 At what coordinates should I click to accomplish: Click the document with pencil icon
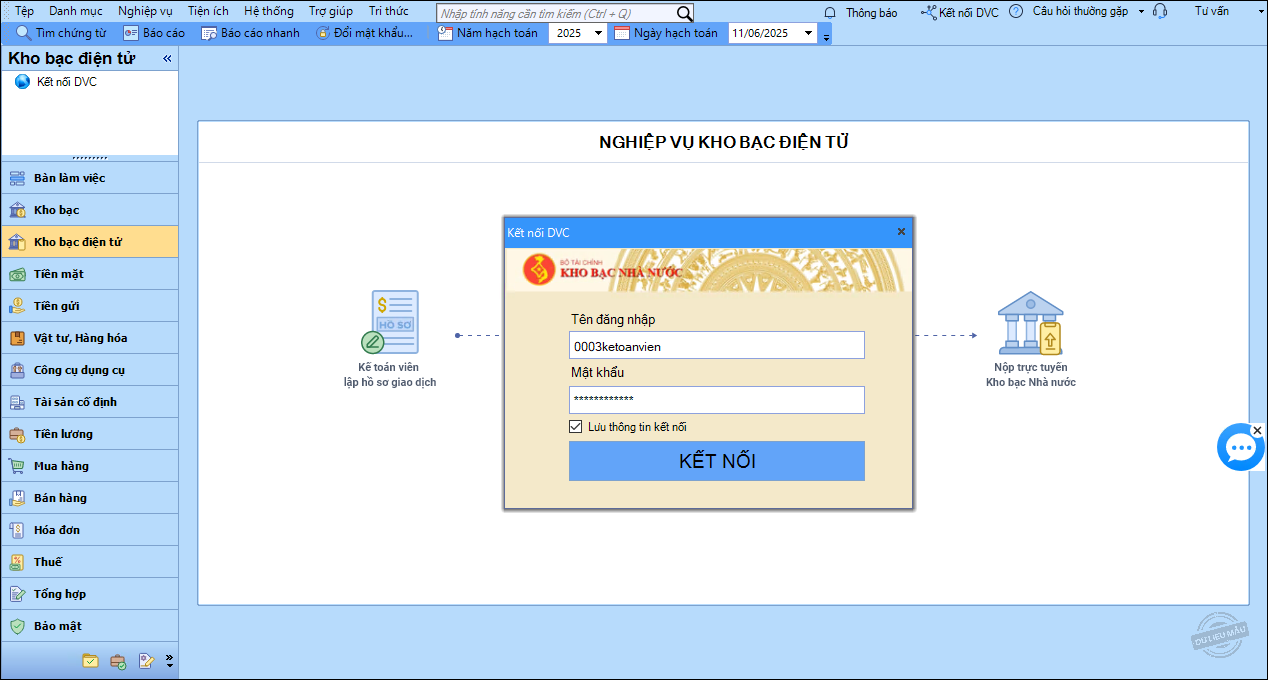(146, 661)
